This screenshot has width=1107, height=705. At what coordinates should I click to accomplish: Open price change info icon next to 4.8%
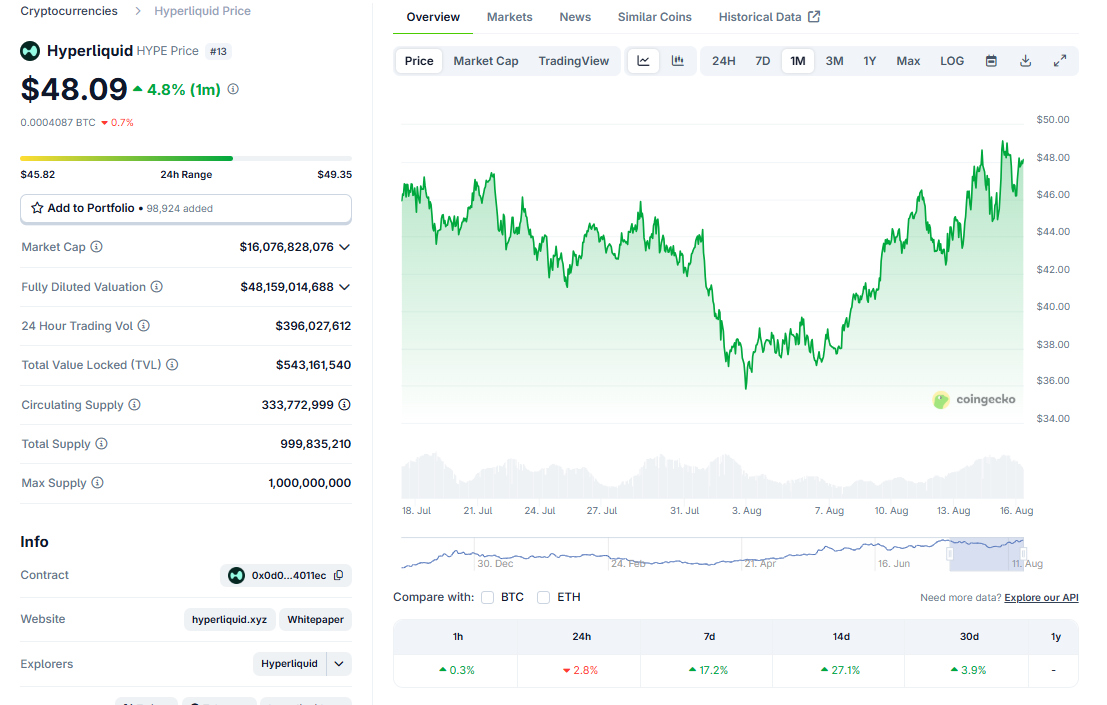[233, 89]
